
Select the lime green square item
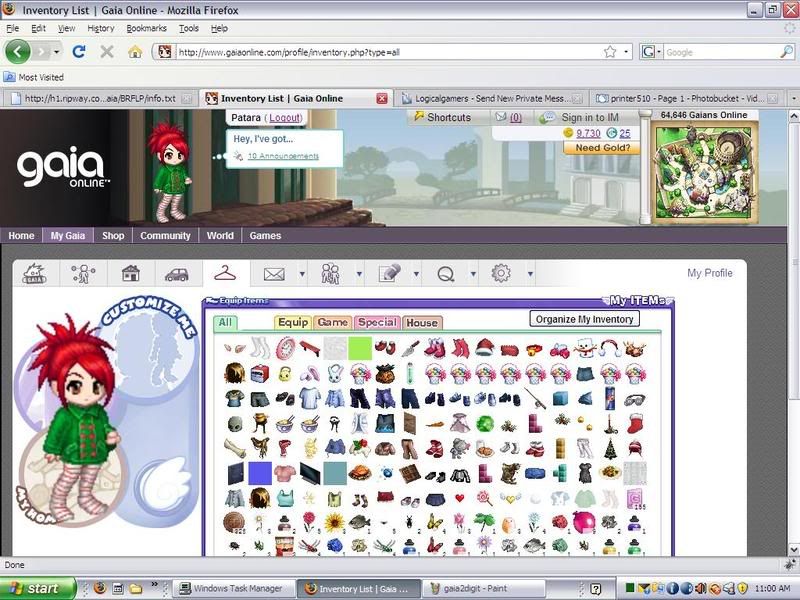coord(360,348)
